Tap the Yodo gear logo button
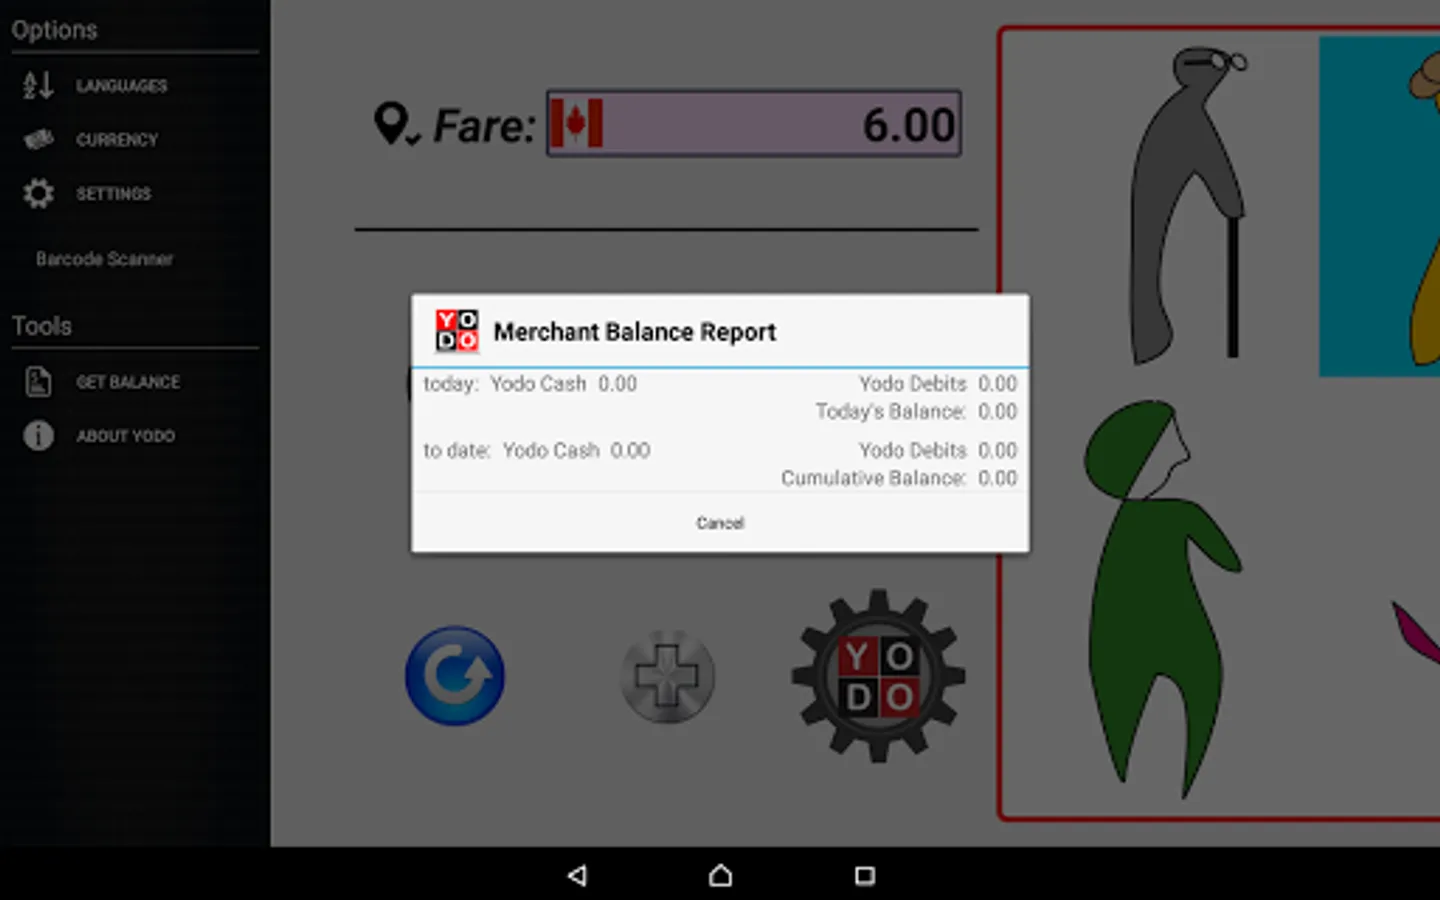The width and height of the screenshot is (1440, 900). point(878,676)
